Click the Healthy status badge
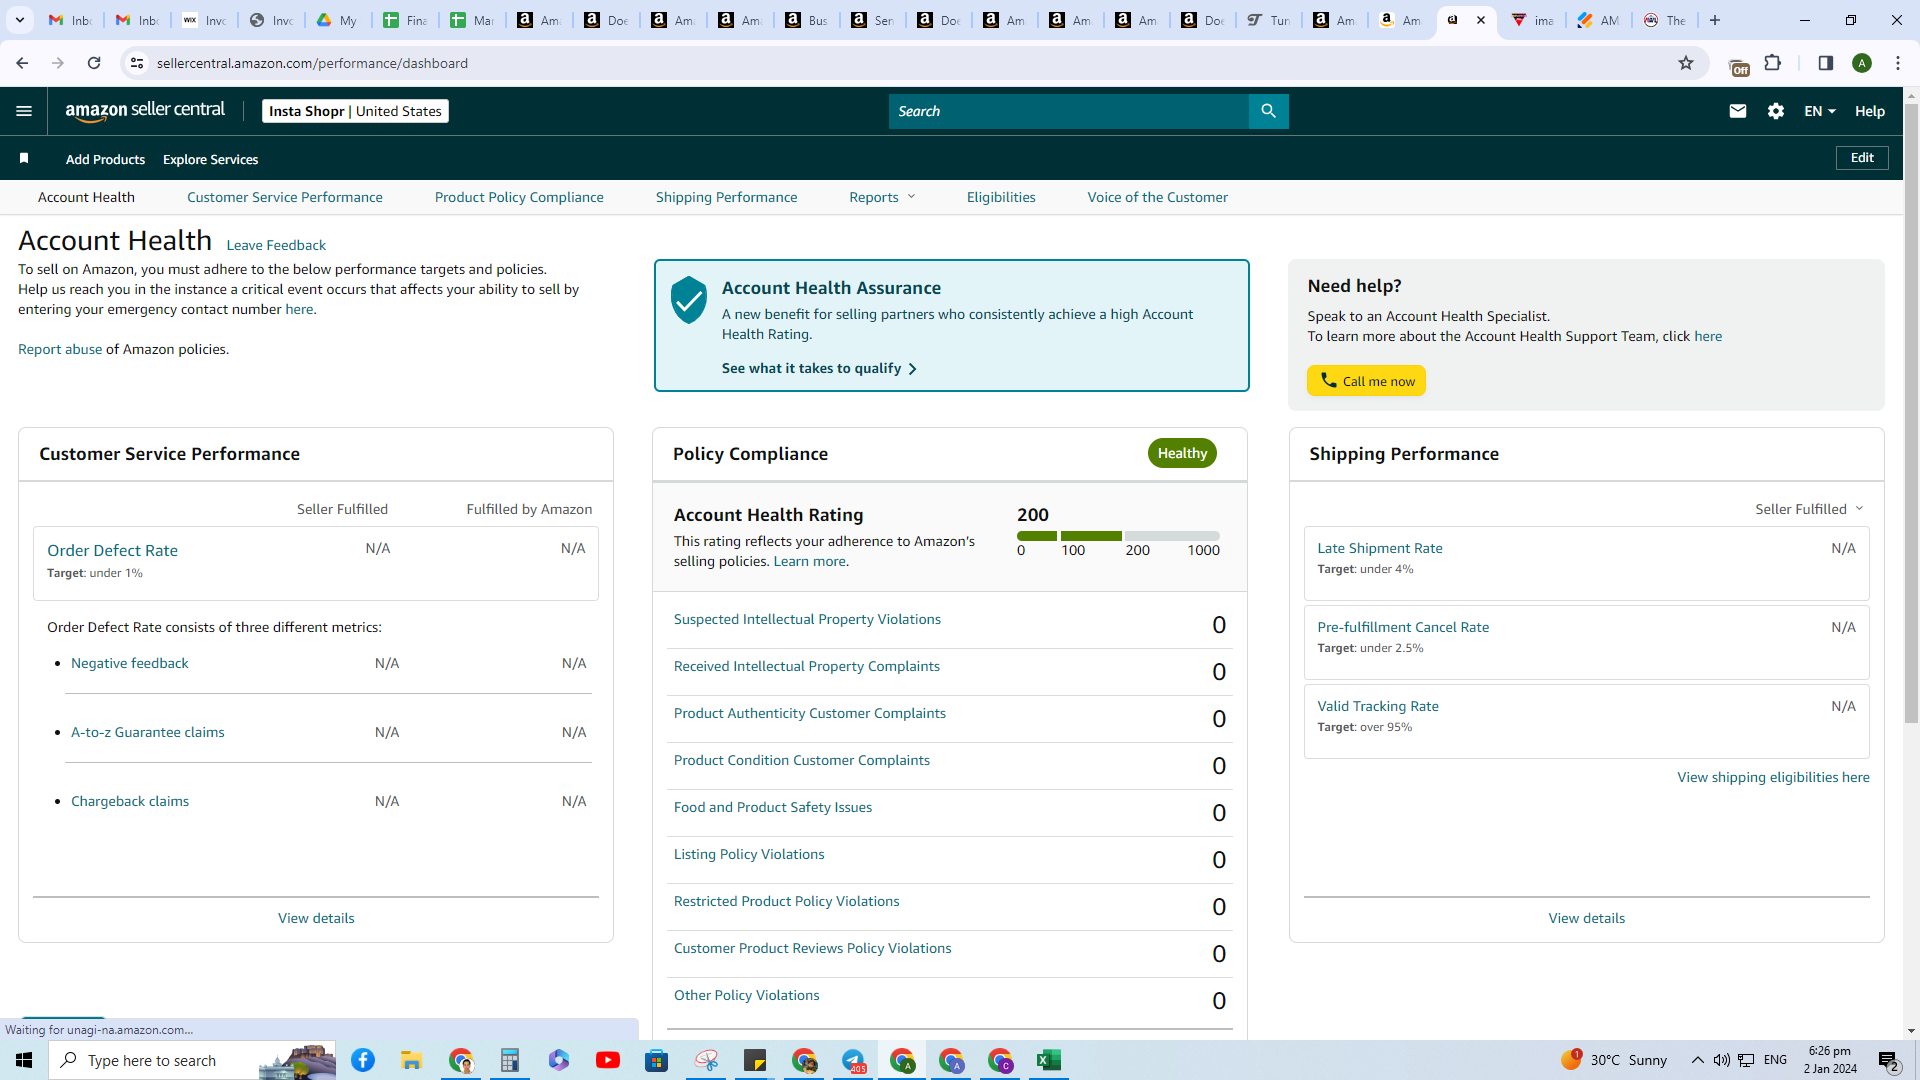Image resolution: width=1920 pixels, height=1080 pixels. click(x=1182, y=453)
